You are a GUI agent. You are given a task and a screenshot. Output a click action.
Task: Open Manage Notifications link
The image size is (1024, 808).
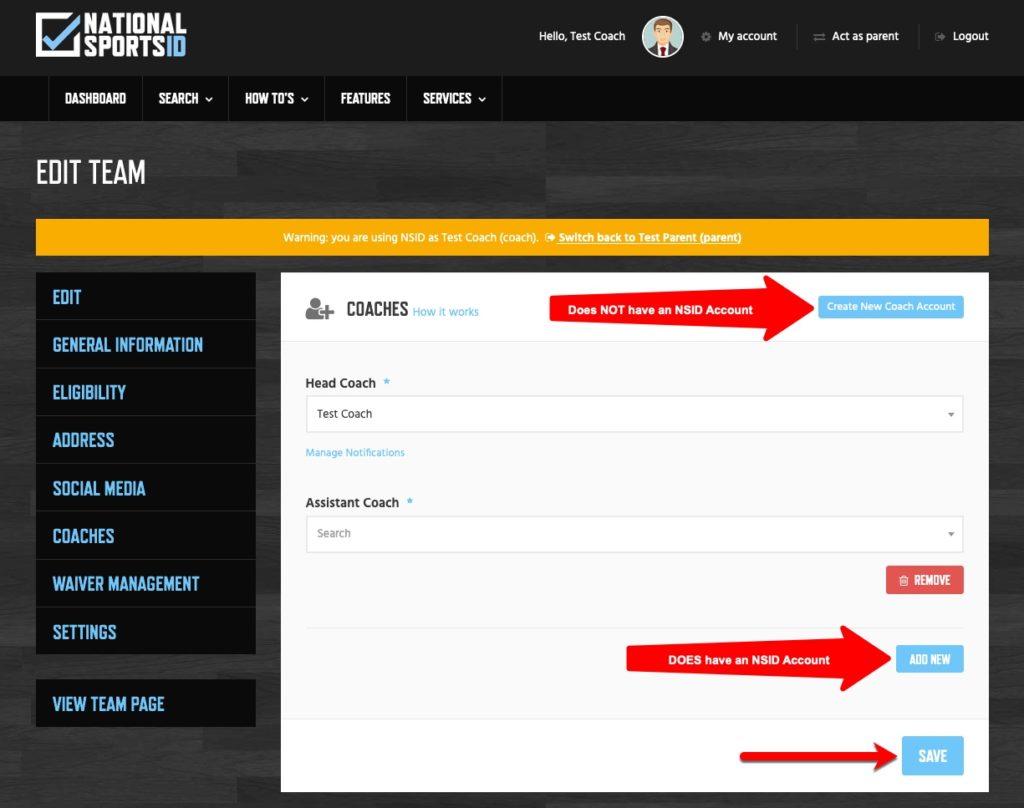355,452
